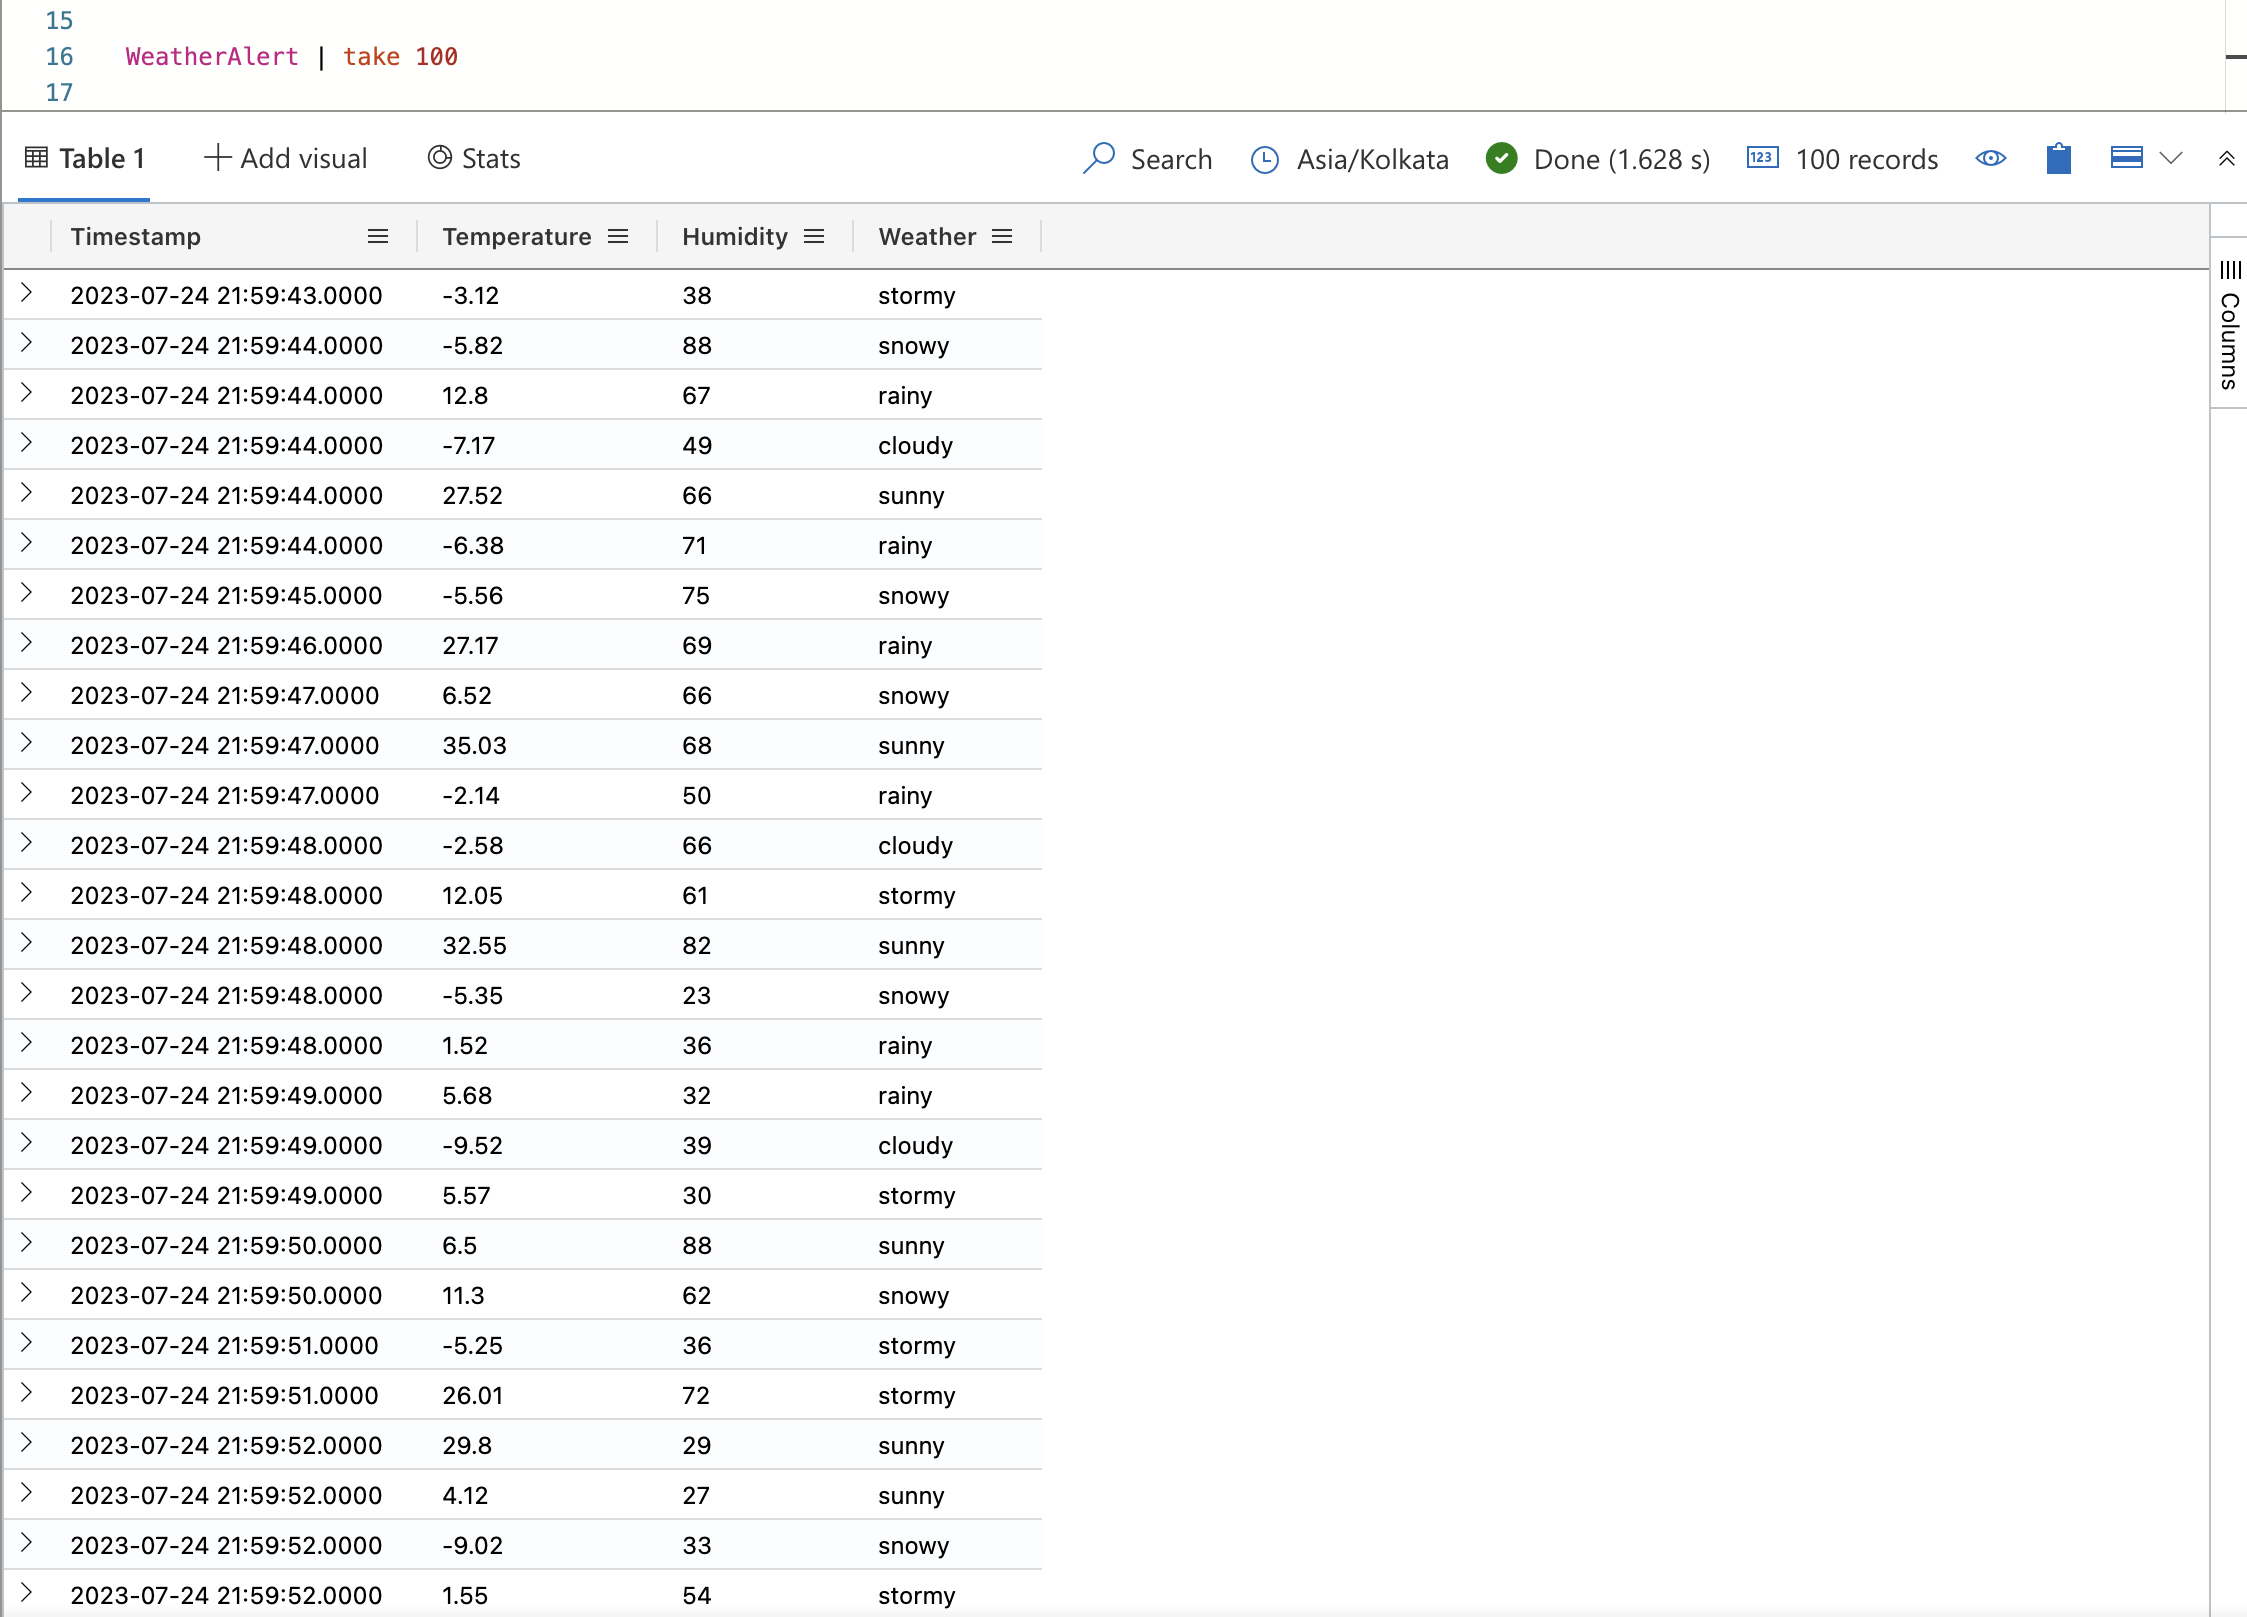Click the 123 records counter icon

1763,158
